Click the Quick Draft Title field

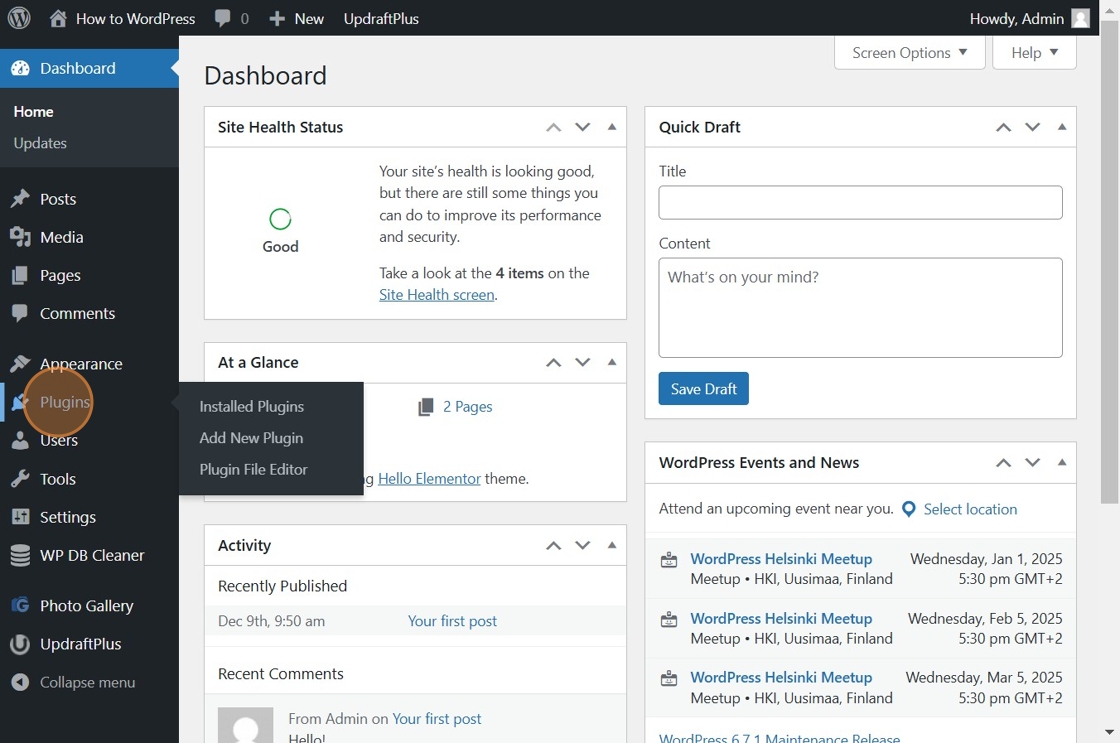pyautogui.click(x=860, y=202)
